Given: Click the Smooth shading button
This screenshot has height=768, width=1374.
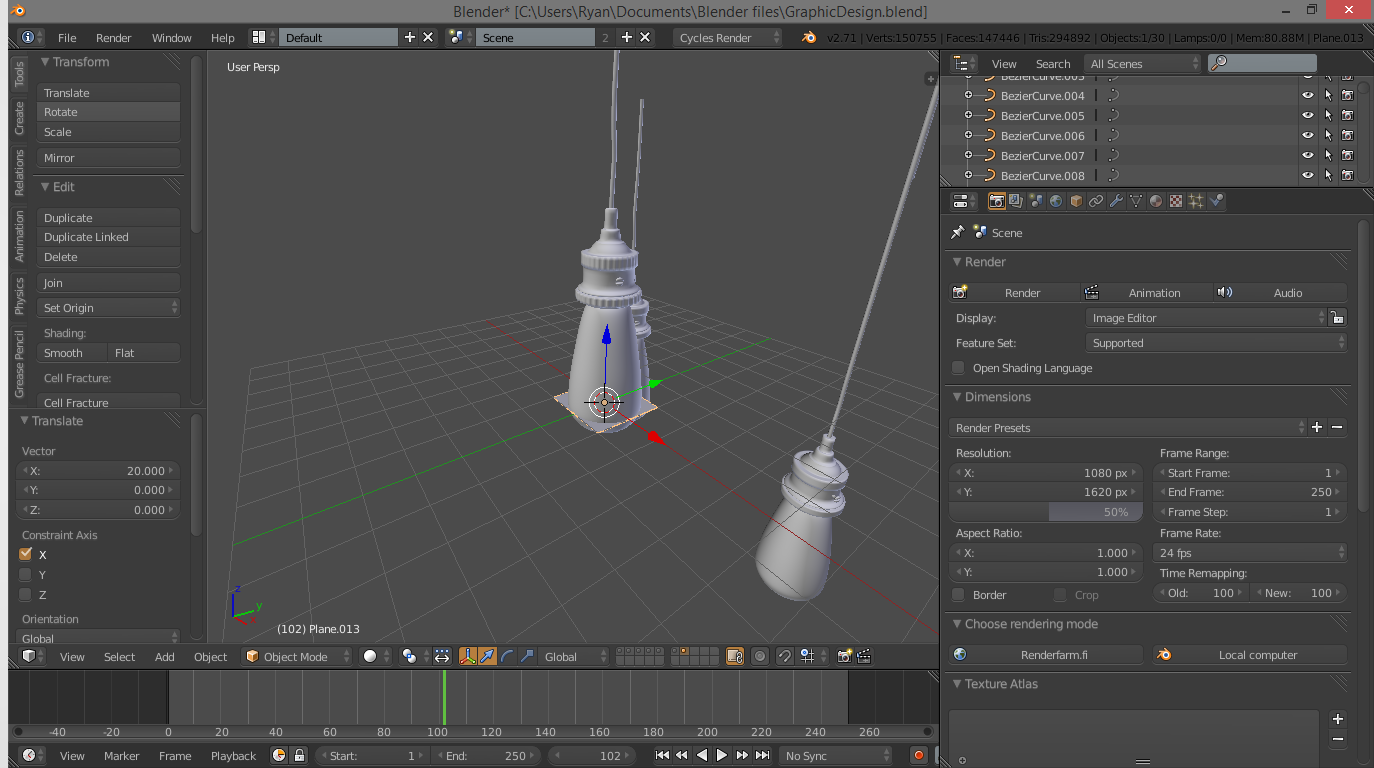Looking at the screenshot, I should (73, 353).
